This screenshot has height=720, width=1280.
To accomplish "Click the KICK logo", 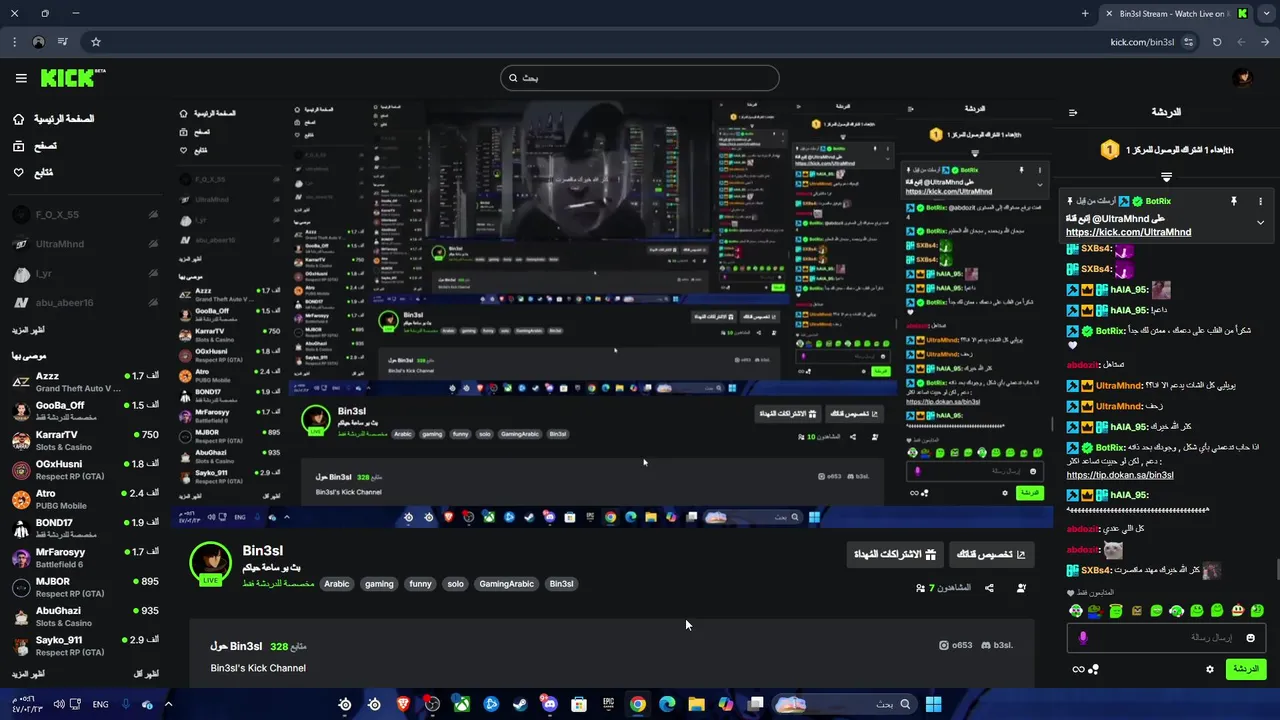I will tap(69, 78).
